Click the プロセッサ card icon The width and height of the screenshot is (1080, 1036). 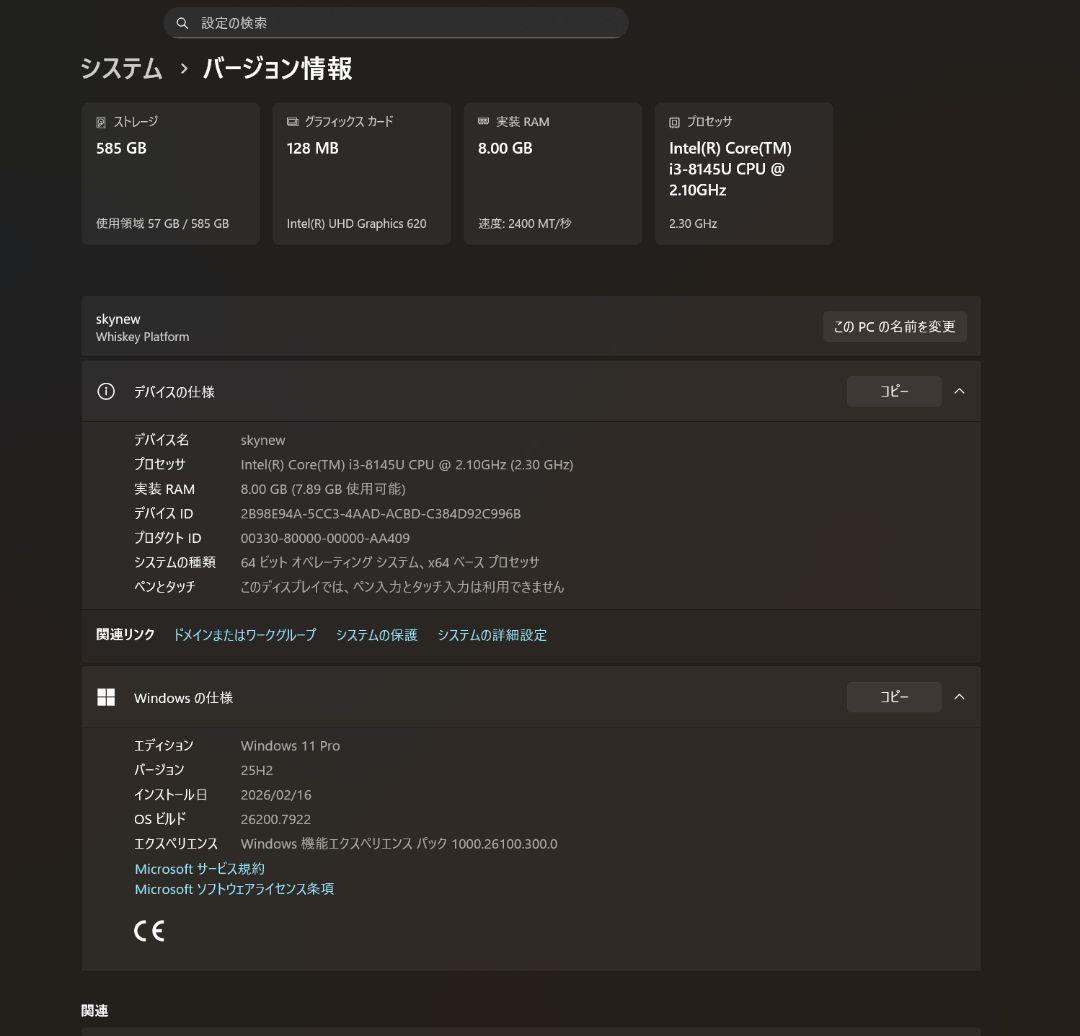tap(674, 122)
